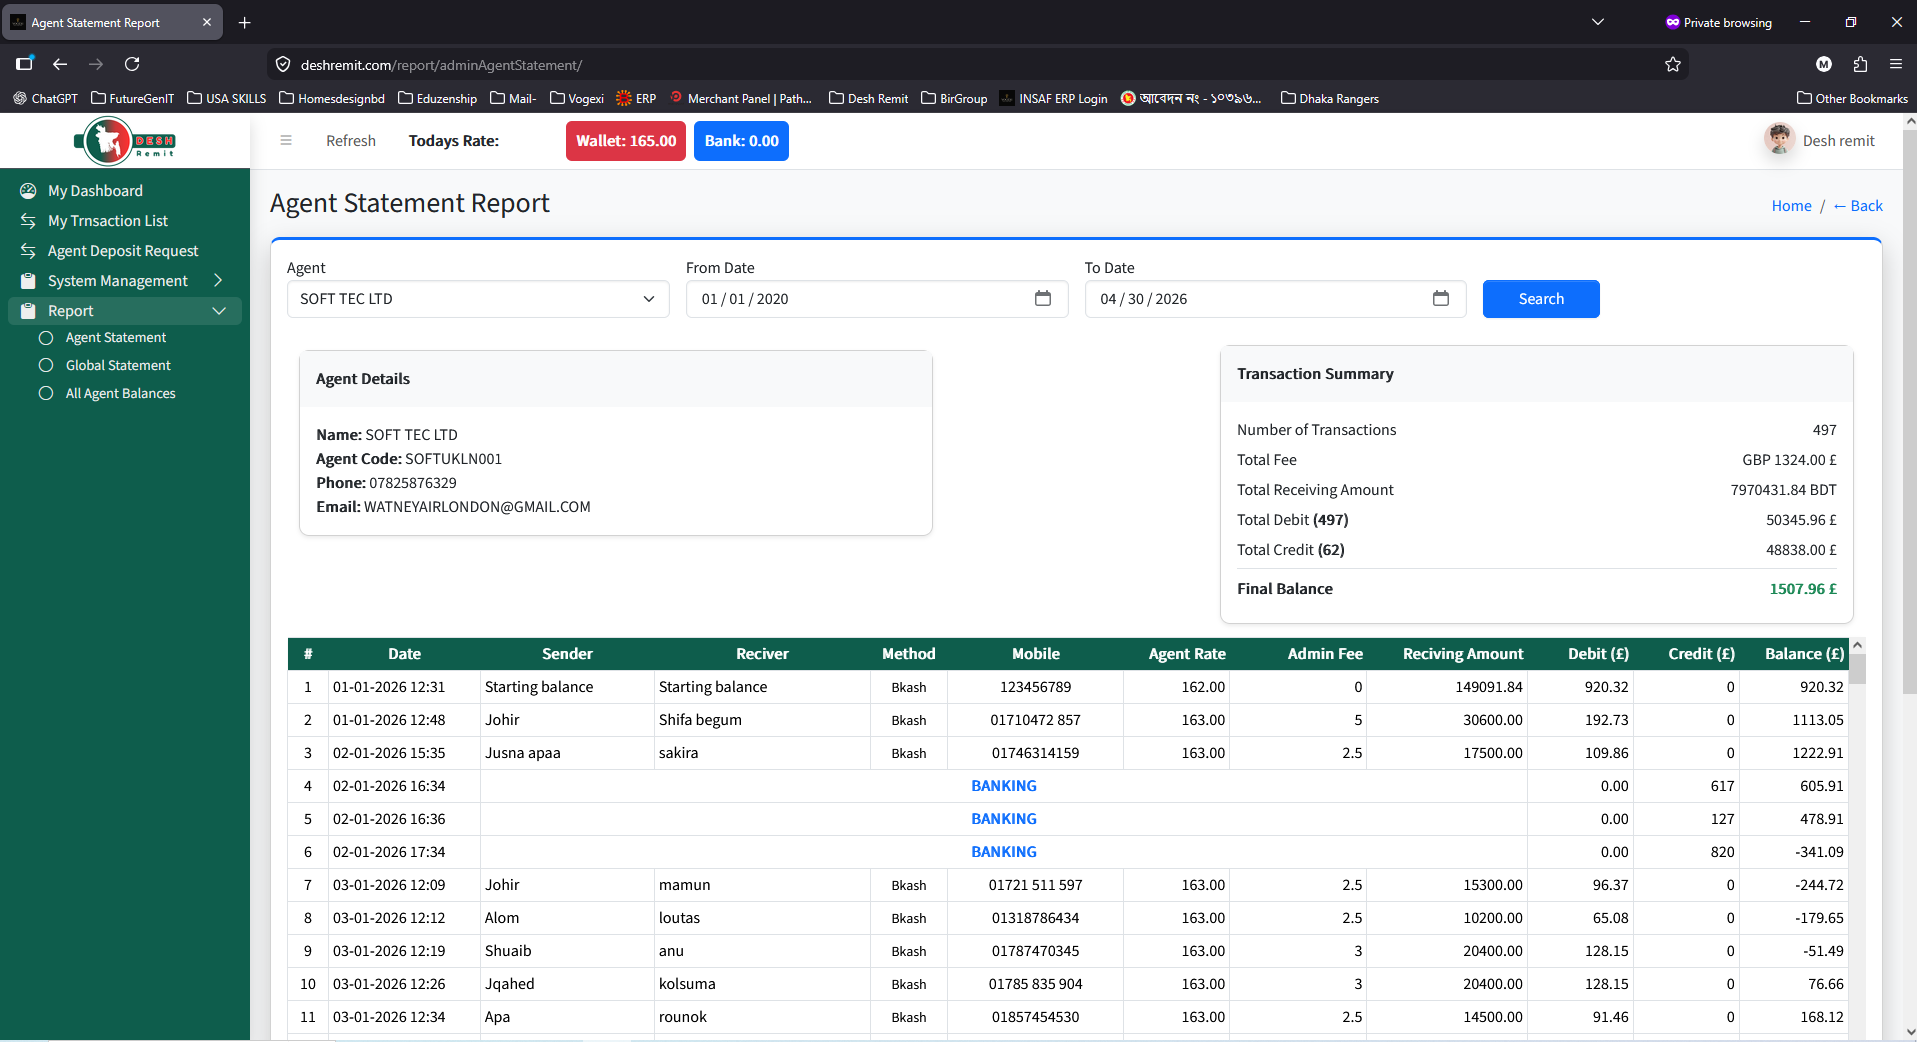
Task: Open the ChatGPT bookmark
Action: [x=45, y=98]
